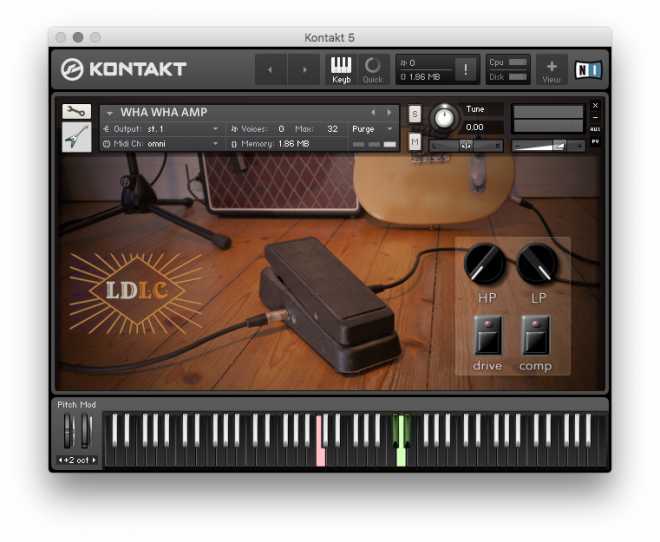The image size is (660, 542).
Task: Load the previous instrument with the left header arrow
Action: pos(270,69)
